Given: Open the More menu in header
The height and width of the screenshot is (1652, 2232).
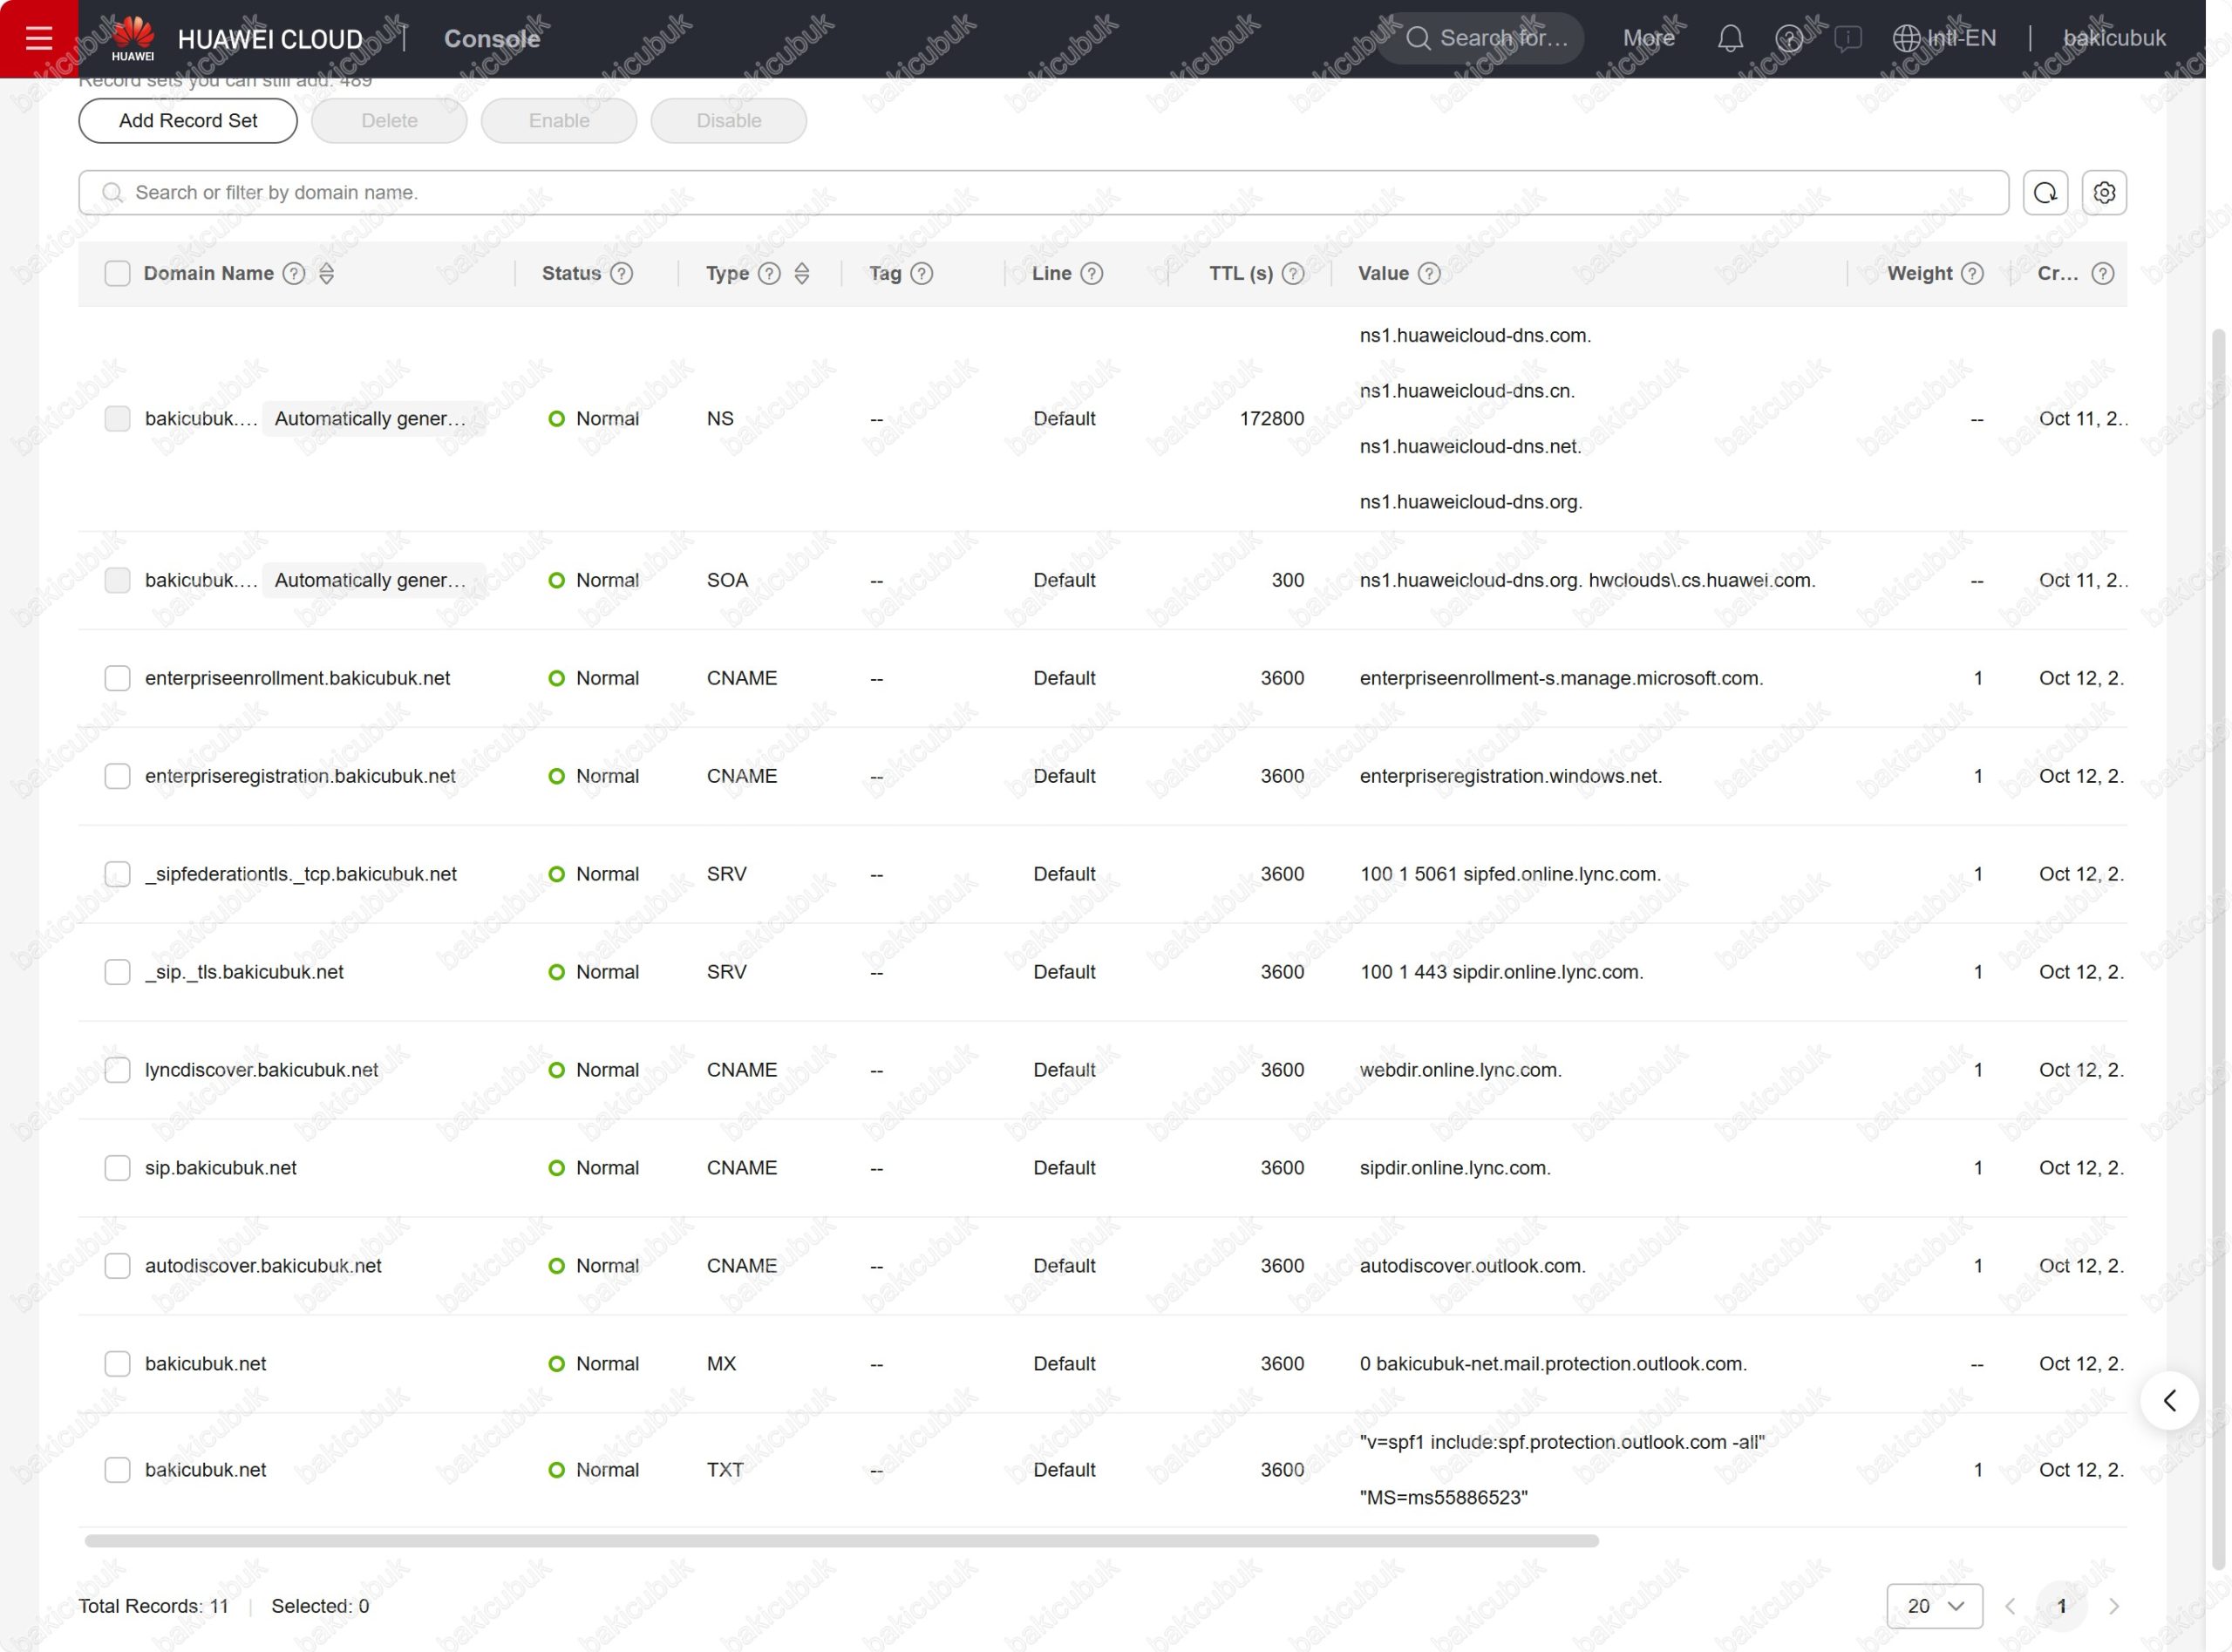Looking at the screenshot, I should [x=1648, y=38].
